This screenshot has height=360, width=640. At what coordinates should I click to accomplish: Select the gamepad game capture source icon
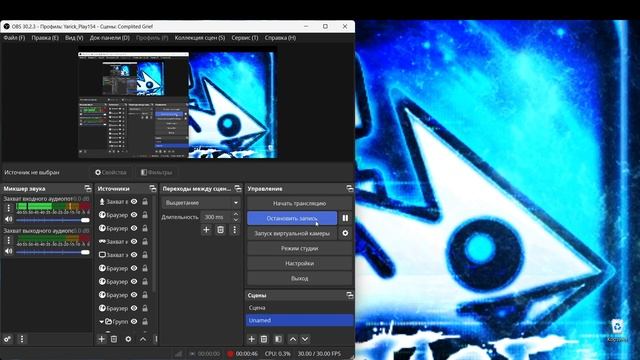(x=102, y=242)
